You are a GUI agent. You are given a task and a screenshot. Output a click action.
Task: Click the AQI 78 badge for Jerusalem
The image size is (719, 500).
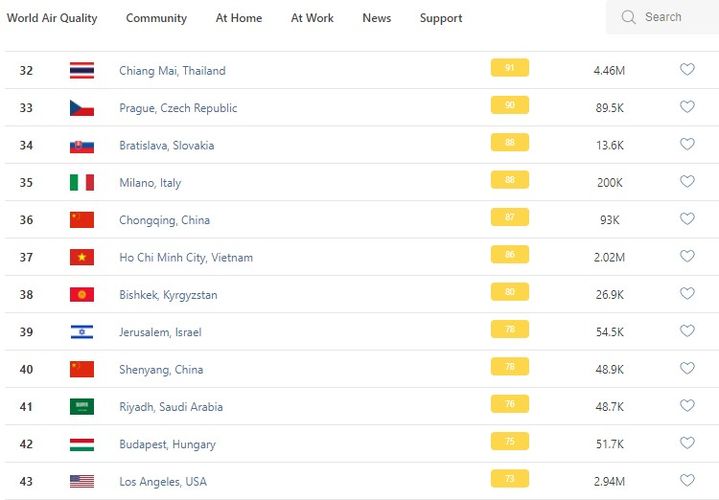510,329
